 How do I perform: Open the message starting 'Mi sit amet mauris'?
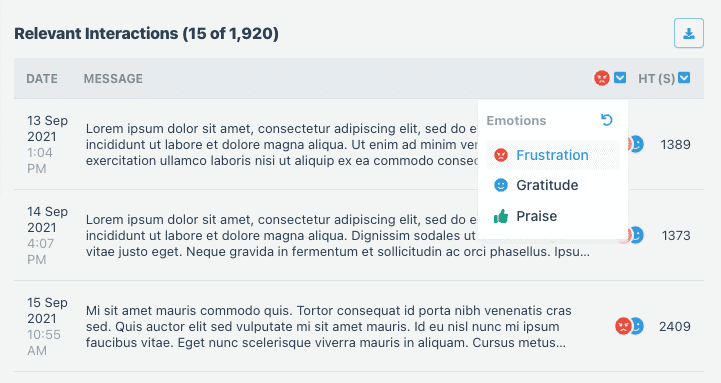pyautogui.click(x=328, y=326)
